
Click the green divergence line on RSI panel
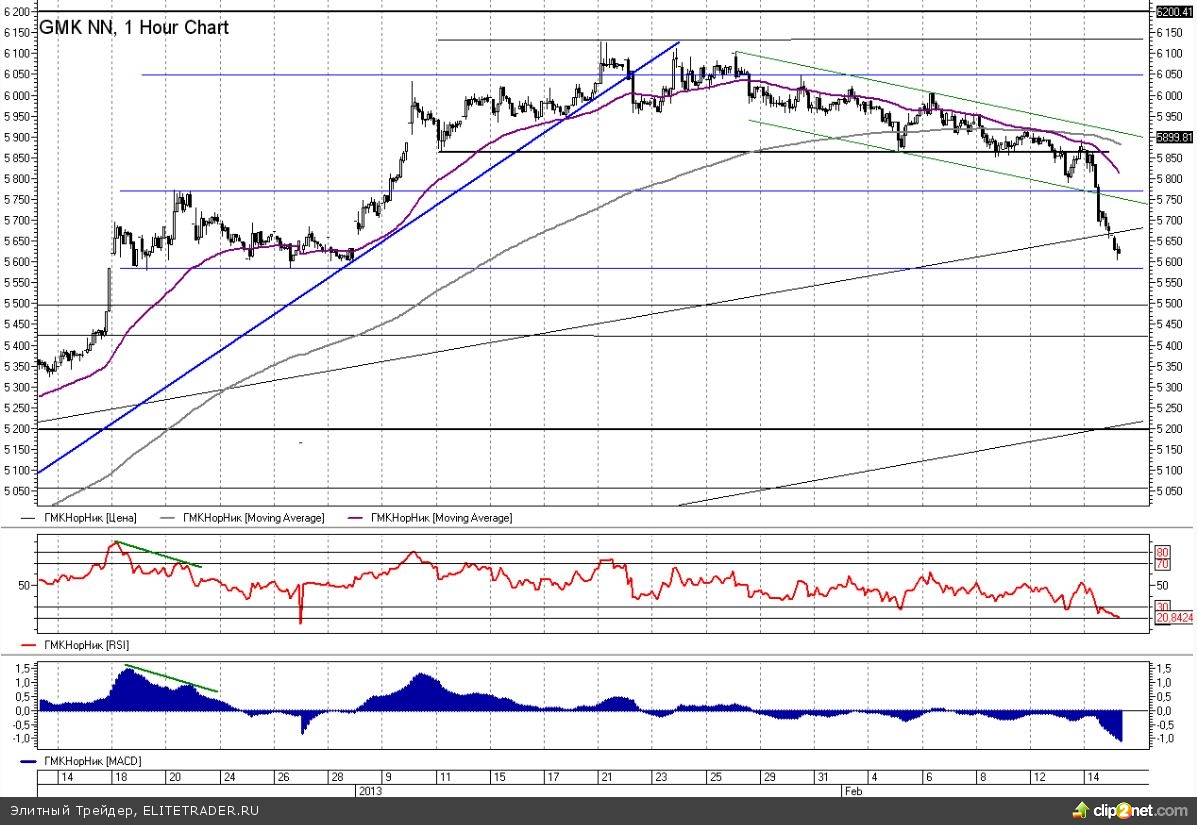(x=158, y=554)
